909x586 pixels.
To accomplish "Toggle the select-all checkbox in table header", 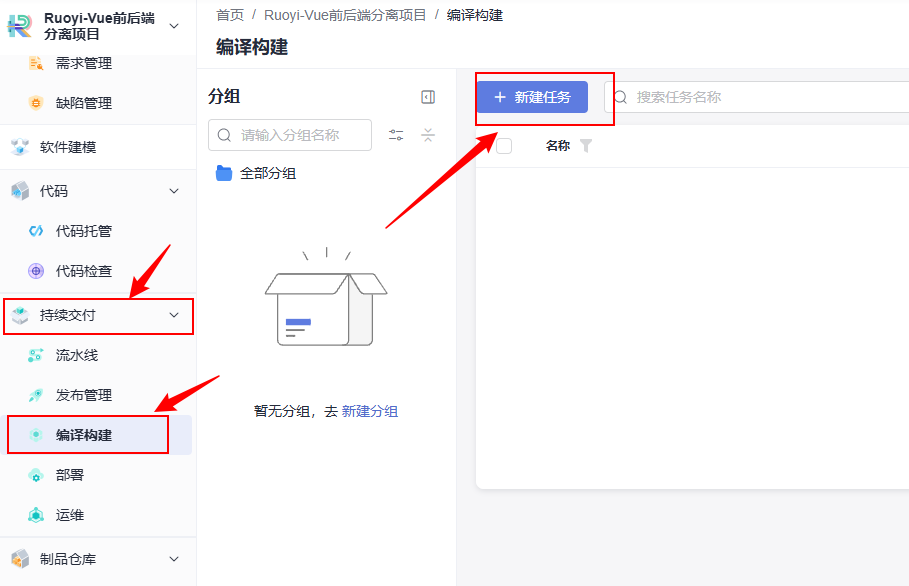I will coord(504,145).
